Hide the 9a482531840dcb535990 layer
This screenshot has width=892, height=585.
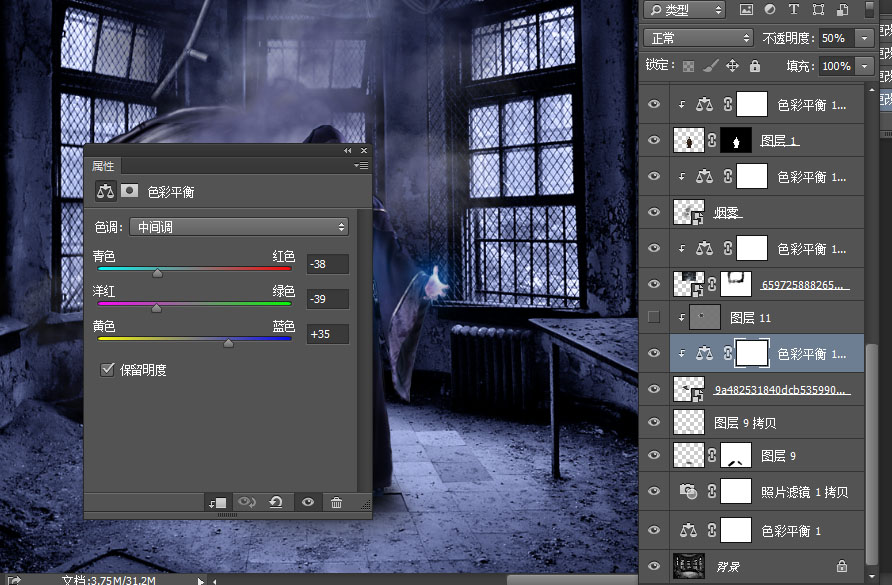[x=654, y=389]
